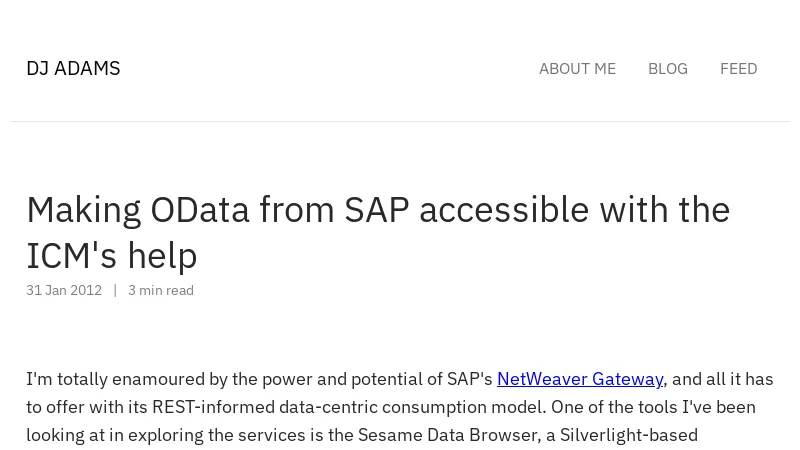Click the separator bar after the date
The width and height of the screenshot is (800, 450).
point(115,290)
